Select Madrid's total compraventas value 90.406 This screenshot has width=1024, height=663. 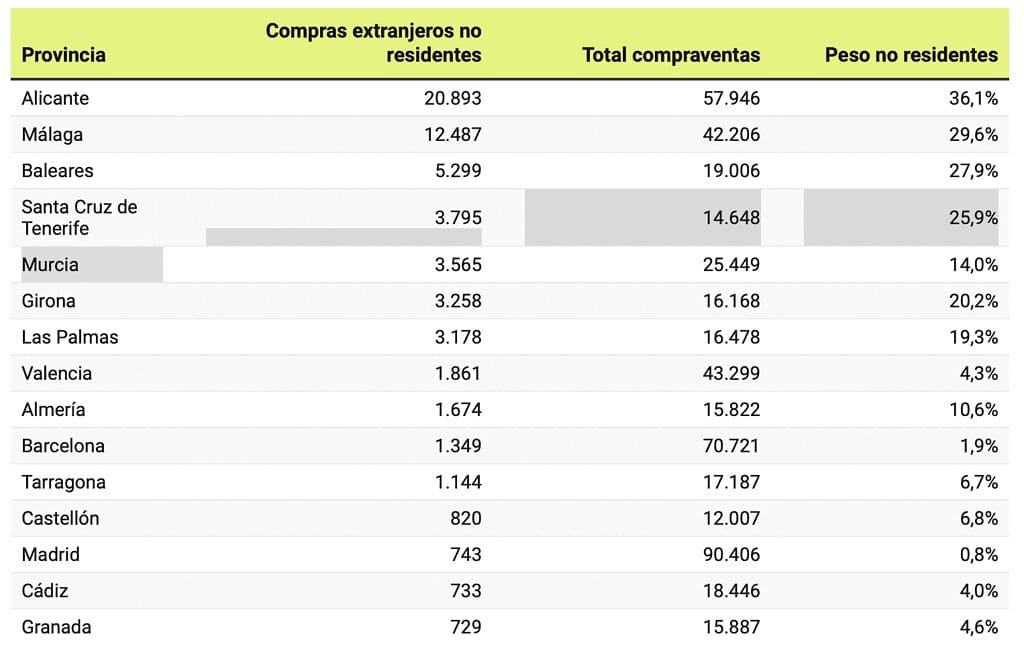coord(730,554)
